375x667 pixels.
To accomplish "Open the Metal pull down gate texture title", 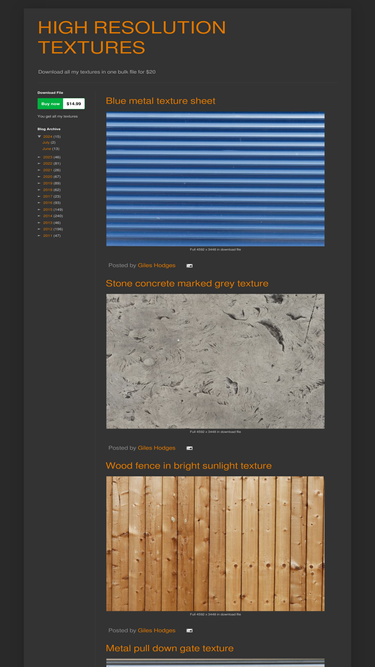I will tap(170, 648).
